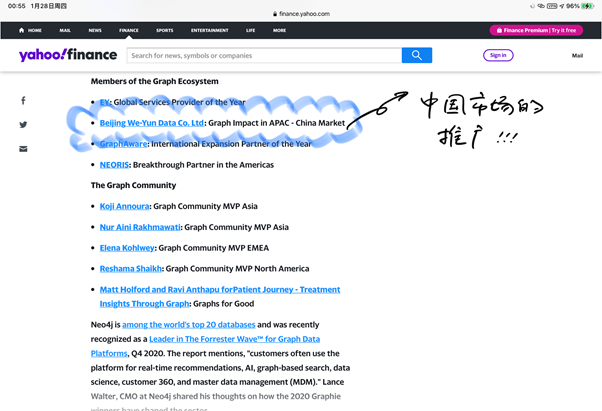The width and height of the screenshot is (602, 411).
Task: Click the Finance Premium Try it free button
Action: [536, 30]
